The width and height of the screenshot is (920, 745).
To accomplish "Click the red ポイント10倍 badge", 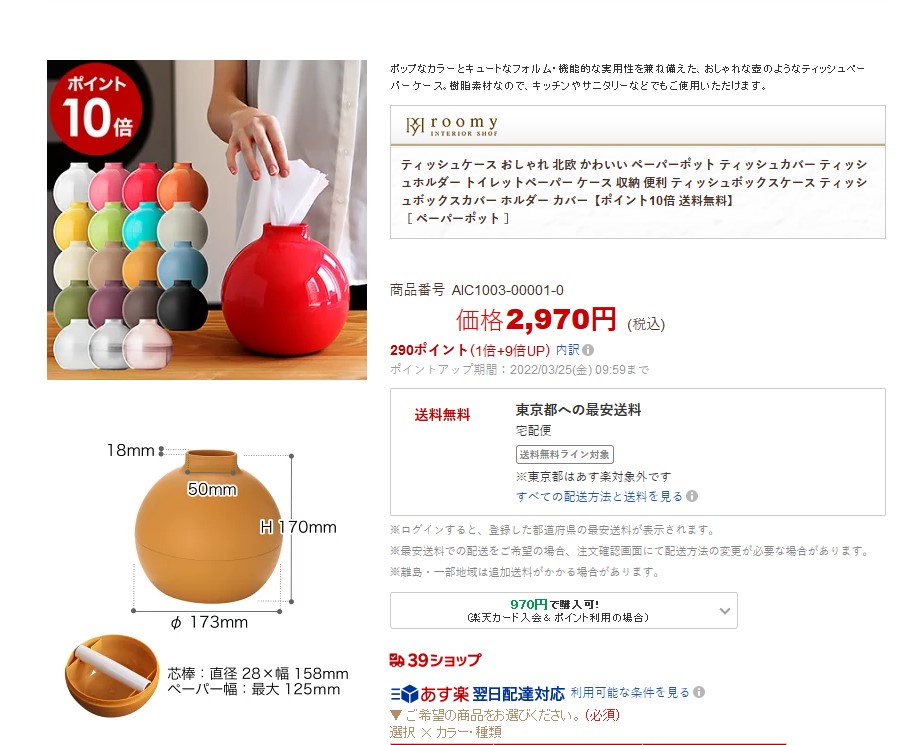I will [96, 110].
